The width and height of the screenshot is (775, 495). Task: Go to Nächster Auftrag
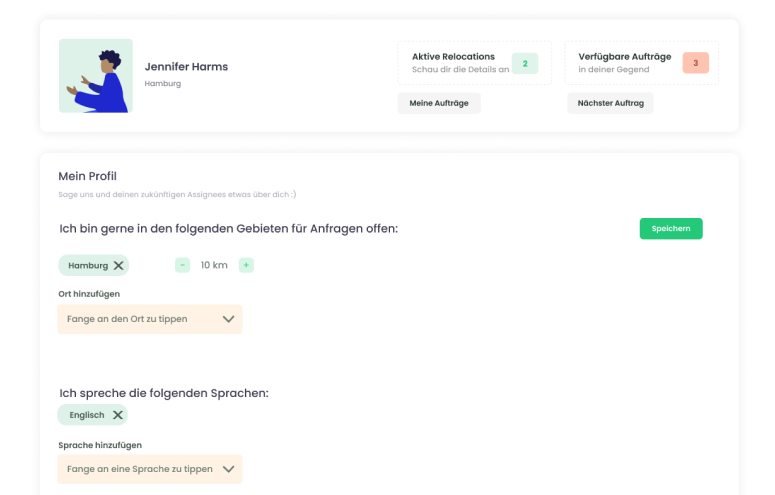coord(610,103)
